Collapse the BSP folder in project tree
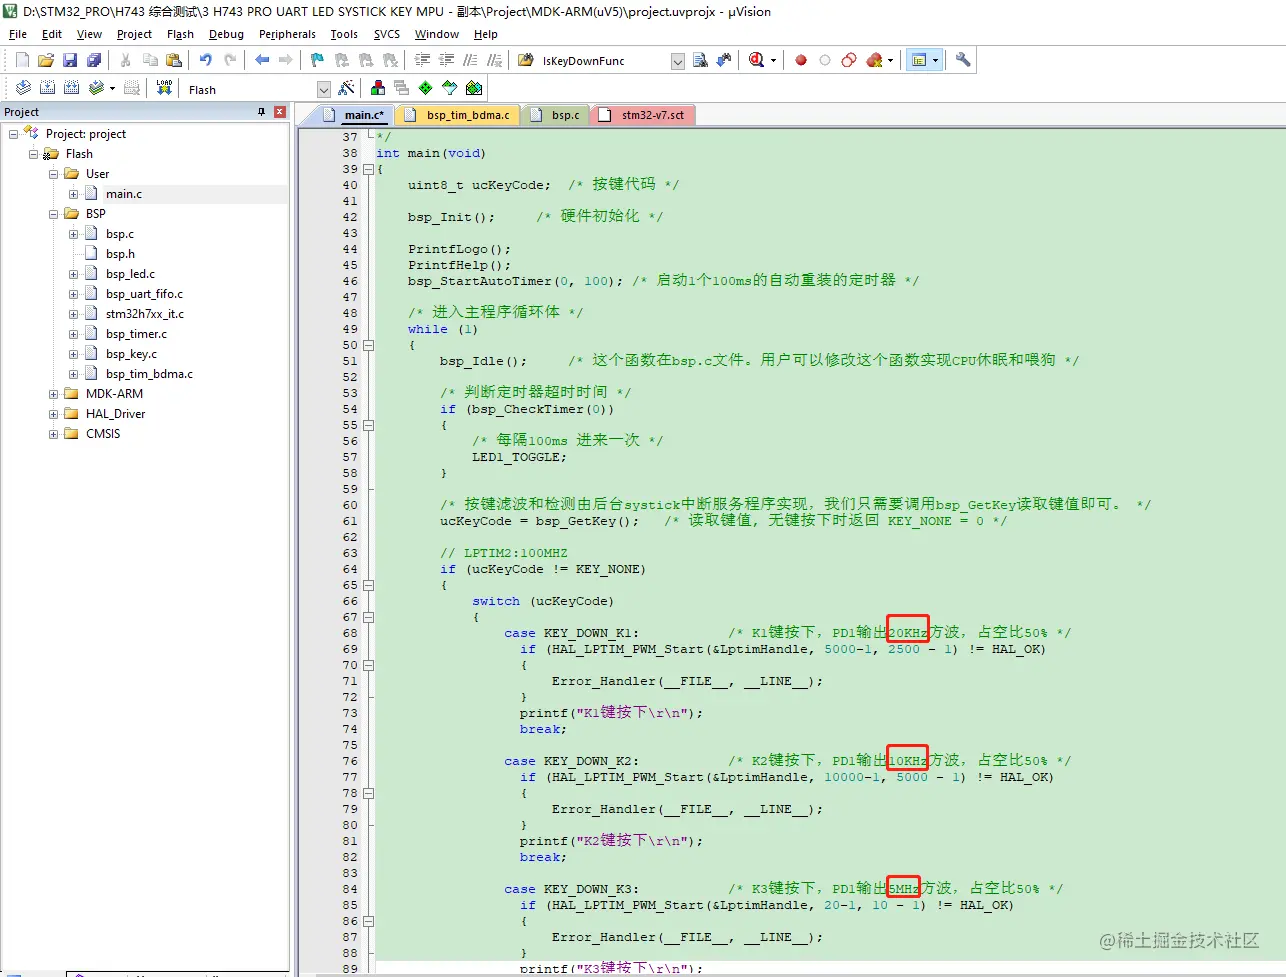This screenshot has height=977, width=1286. click(x=53, y=214)
